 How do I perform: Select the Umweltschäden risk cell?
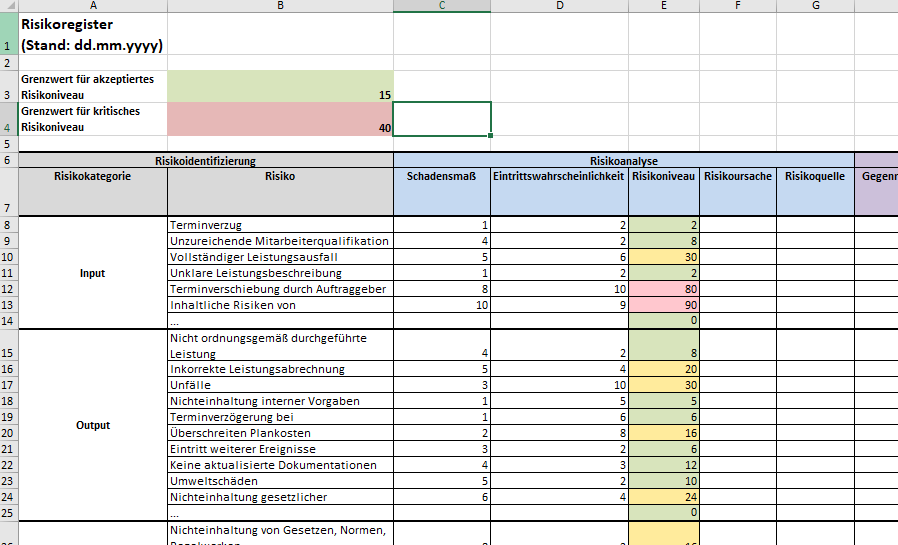(281, 481)
